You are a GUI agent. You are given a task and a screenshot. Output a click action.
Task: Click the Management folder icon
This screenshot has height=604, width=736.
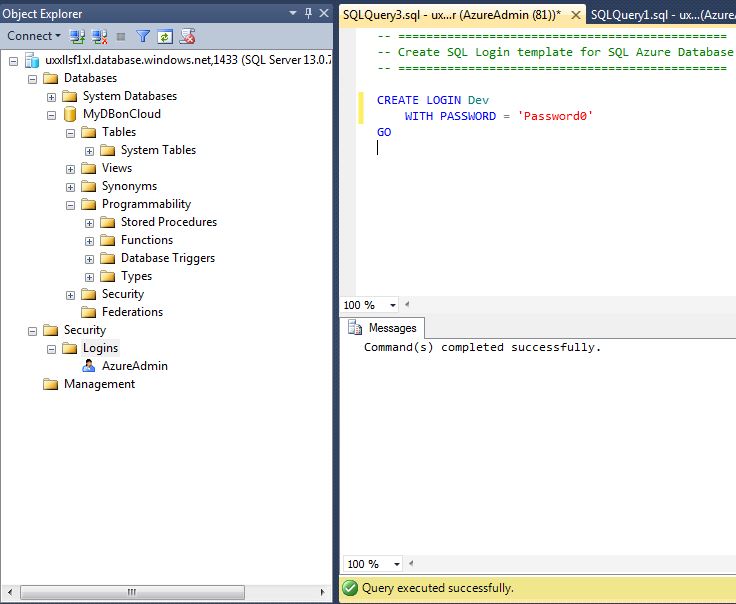tap(50, 384)
